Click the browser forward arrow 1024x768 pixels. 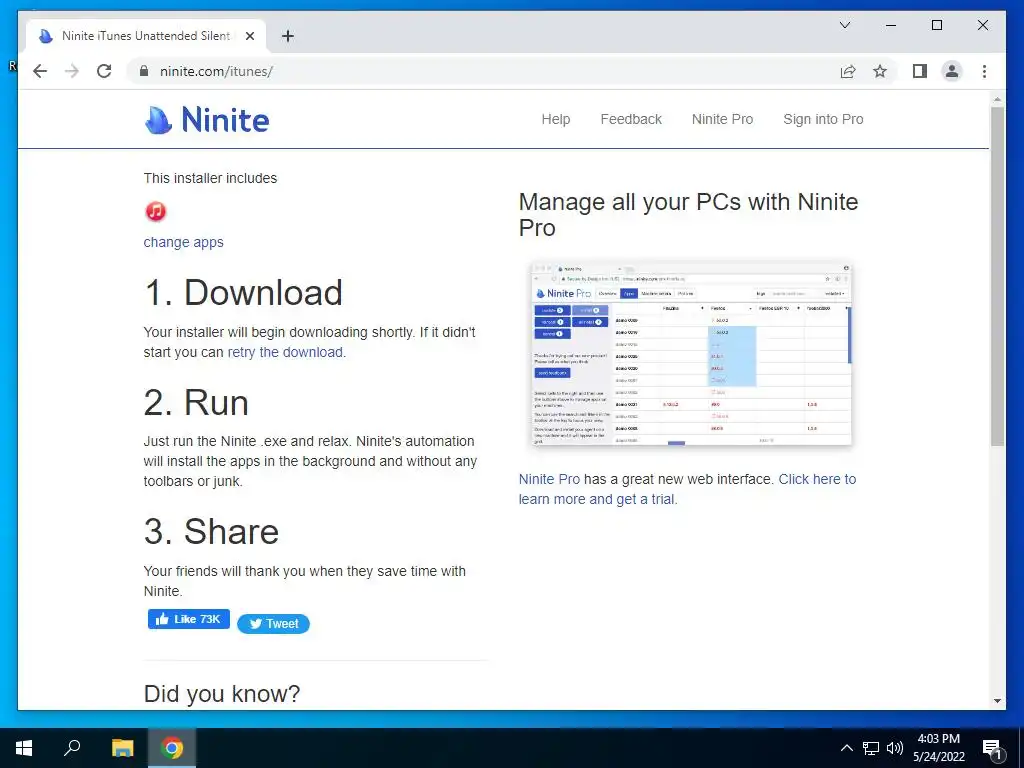pyautogui.click(x=72, y=71)
